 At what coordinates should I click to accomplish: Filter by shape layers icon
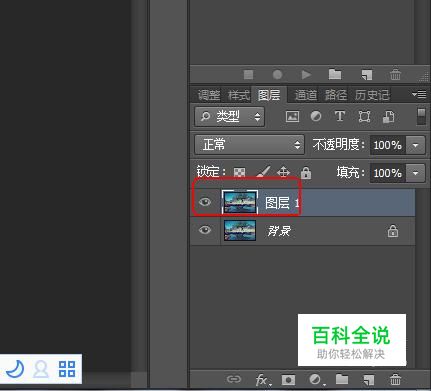(x=364, y=117)
